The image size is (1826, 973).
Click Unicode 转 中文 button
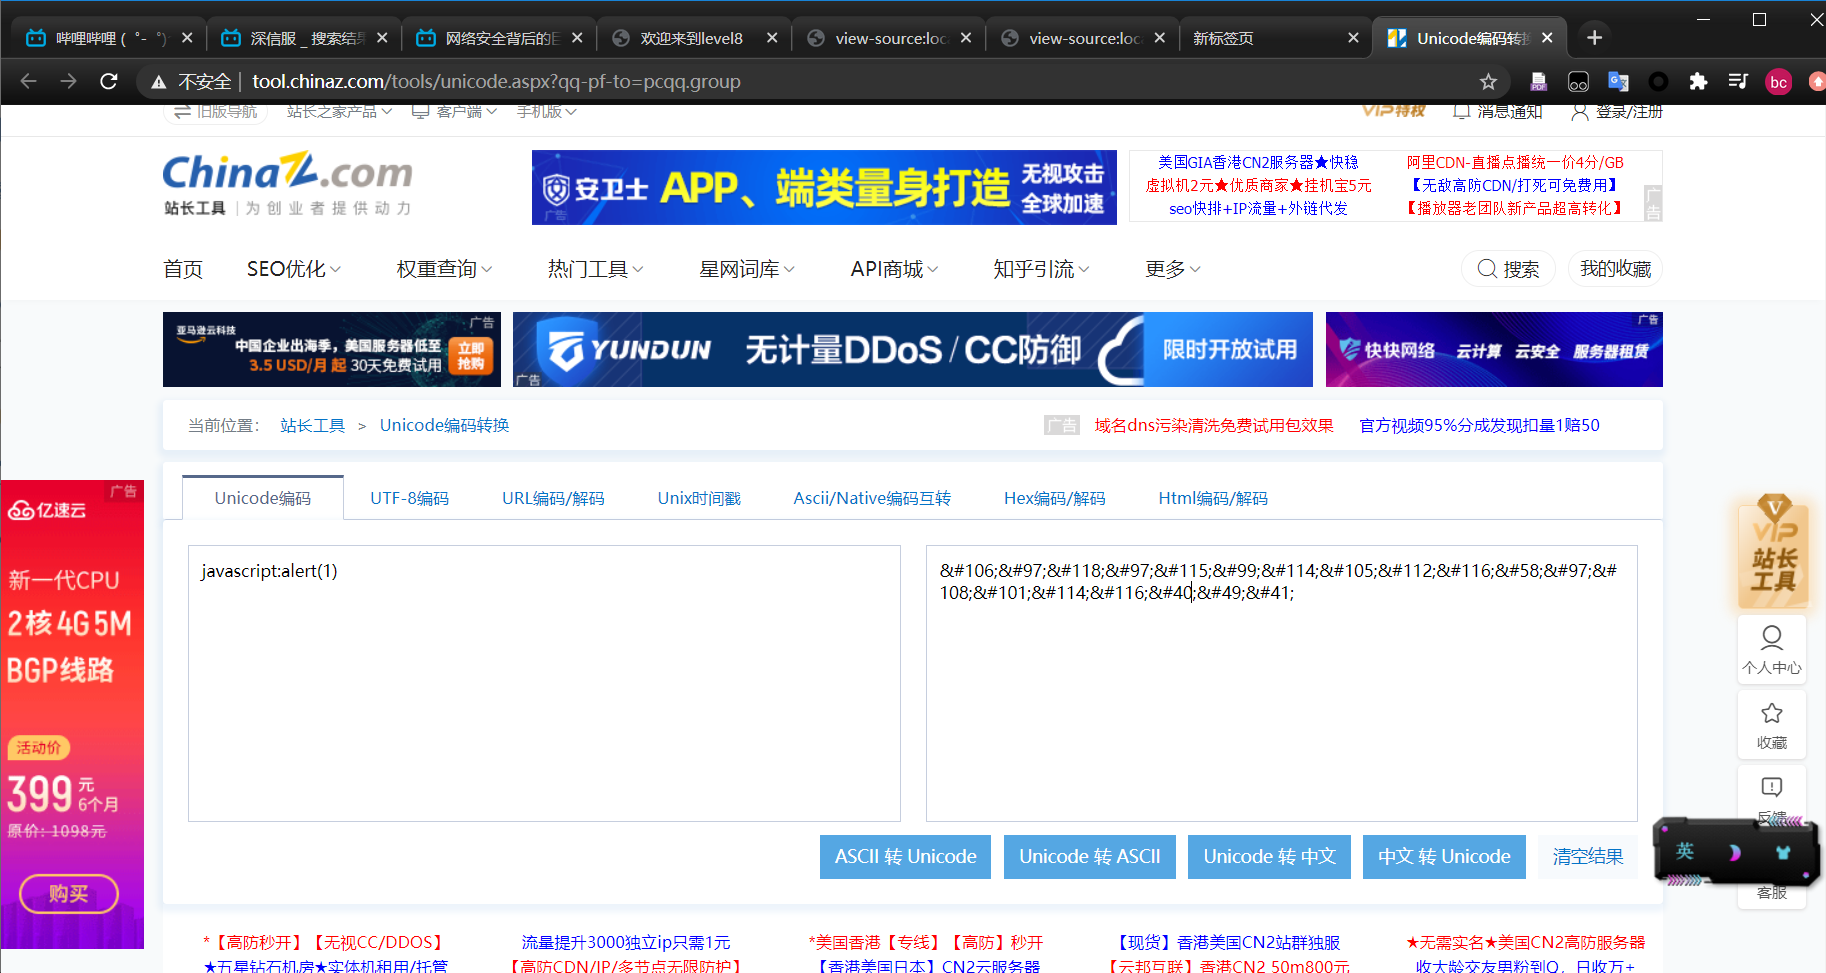(x=1269, y=857)
